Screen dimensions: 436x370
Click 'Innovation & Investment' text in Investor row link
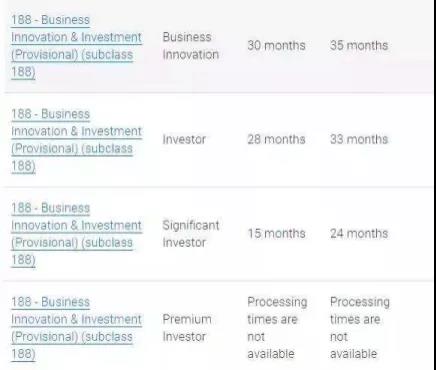(77, 131)
